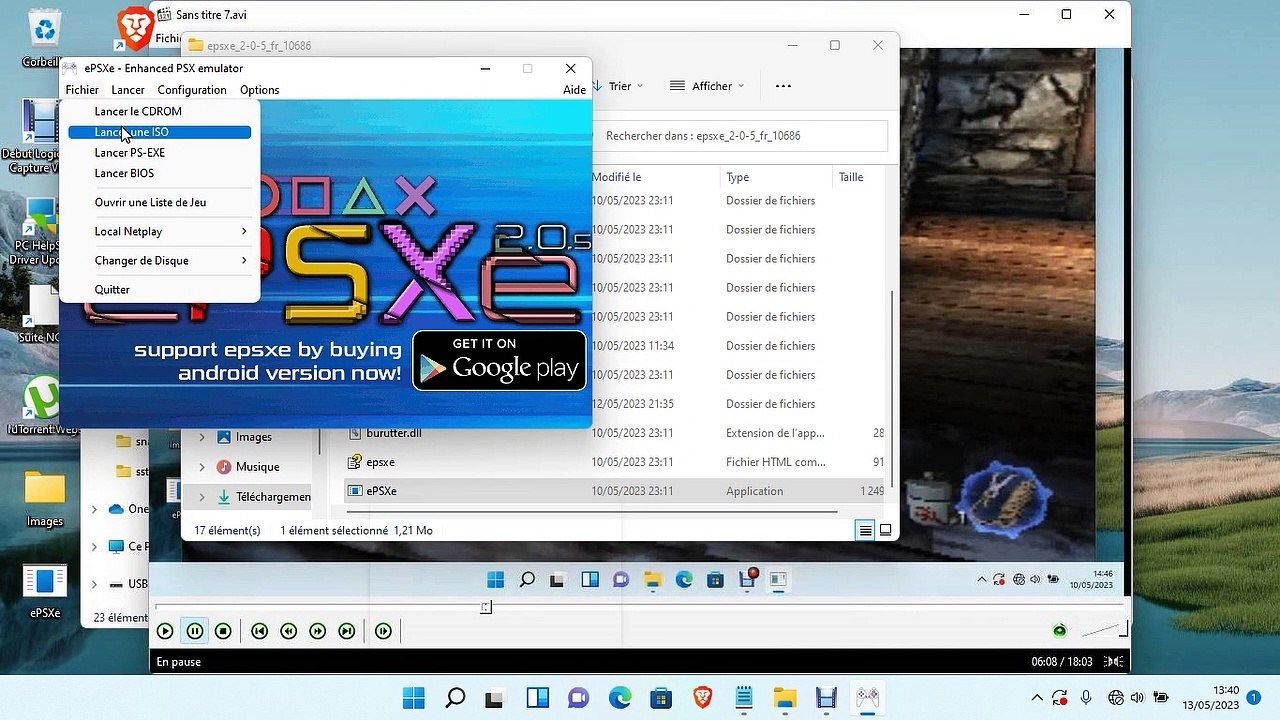Image resolution: width=1280 pixels, height=720 pixels.
Task: Select the PC HelpSoft Driver Updater shortcut
Action: pyautogui.click(x=38, y=232)
